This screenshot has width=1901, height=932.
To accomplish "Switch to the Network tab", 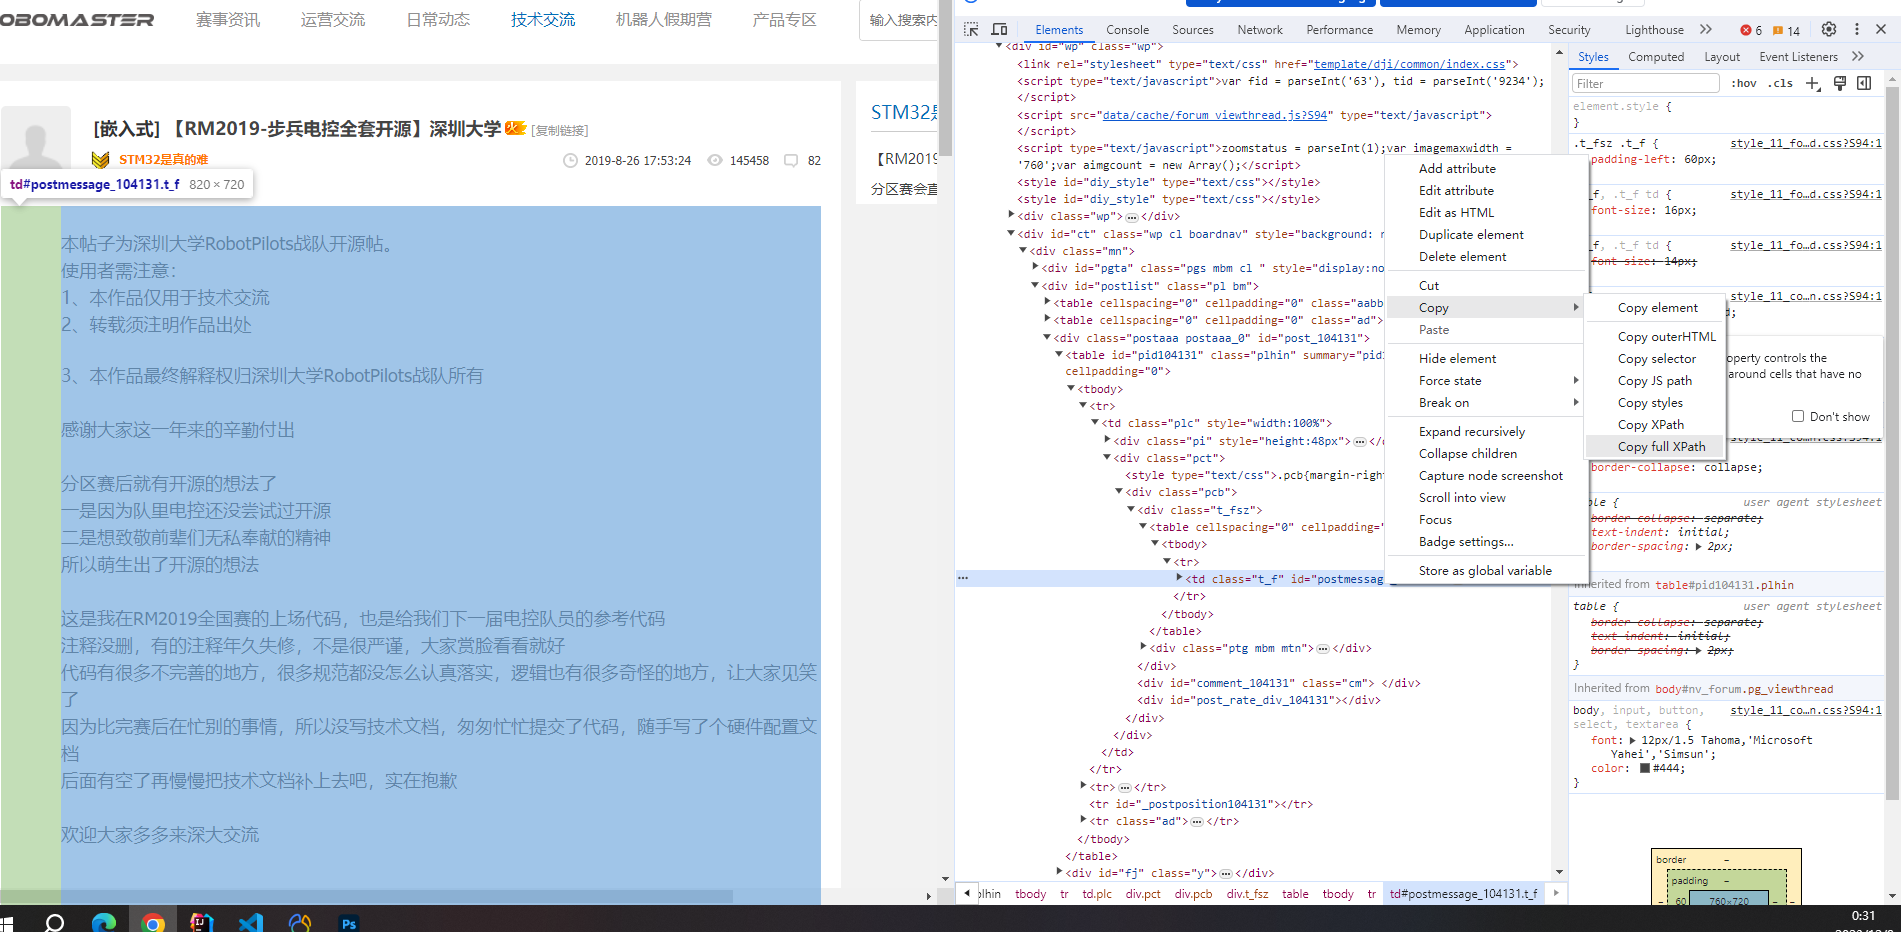I will pyautogui.click(x=1259, y=30).
